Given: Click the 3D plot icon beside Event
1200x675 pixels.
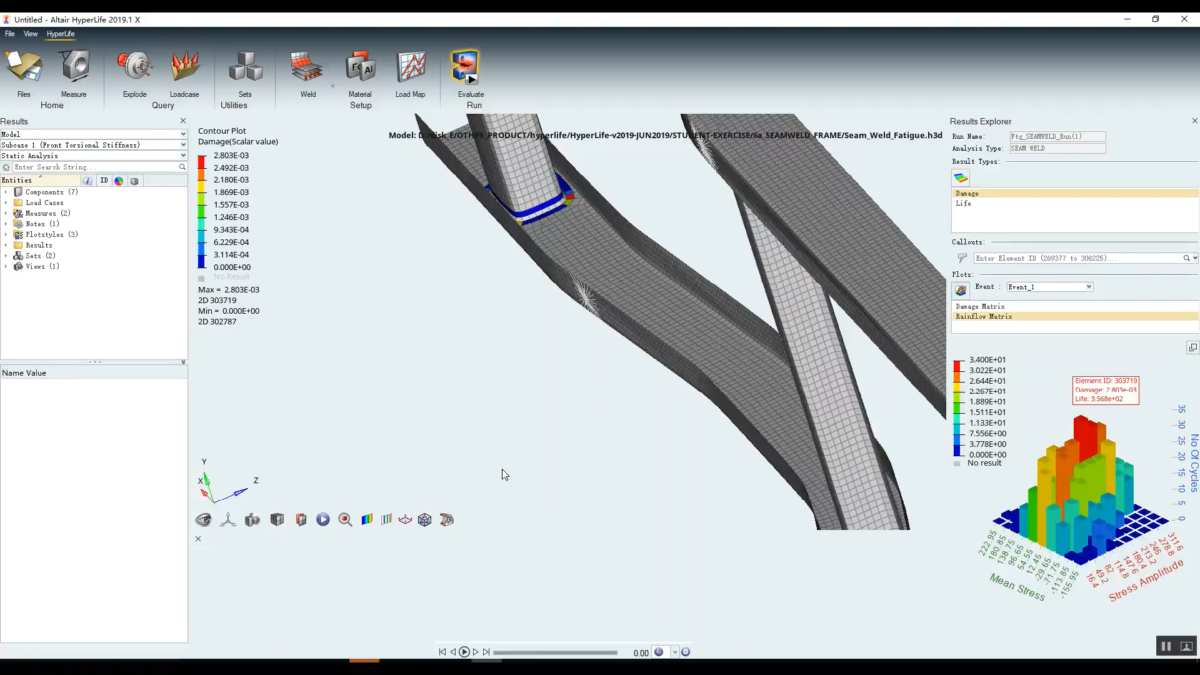Looking at the screenshot, I should 961,290.
